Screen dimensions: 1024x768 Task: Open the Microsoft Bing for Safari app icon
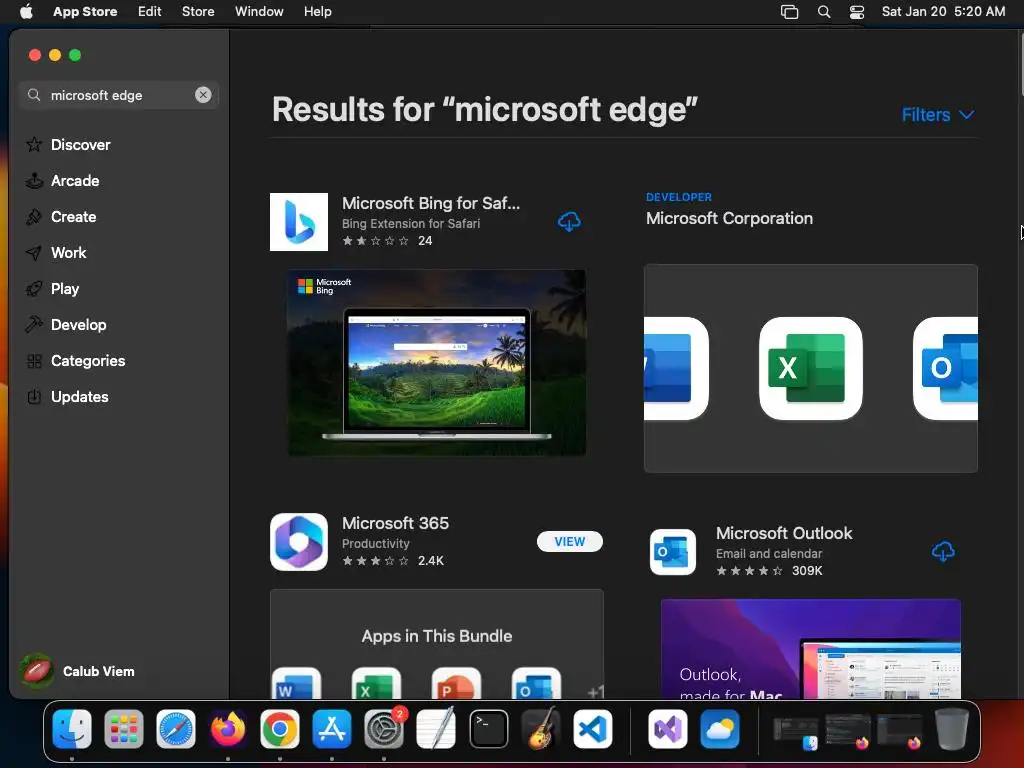tap(299, 222)
